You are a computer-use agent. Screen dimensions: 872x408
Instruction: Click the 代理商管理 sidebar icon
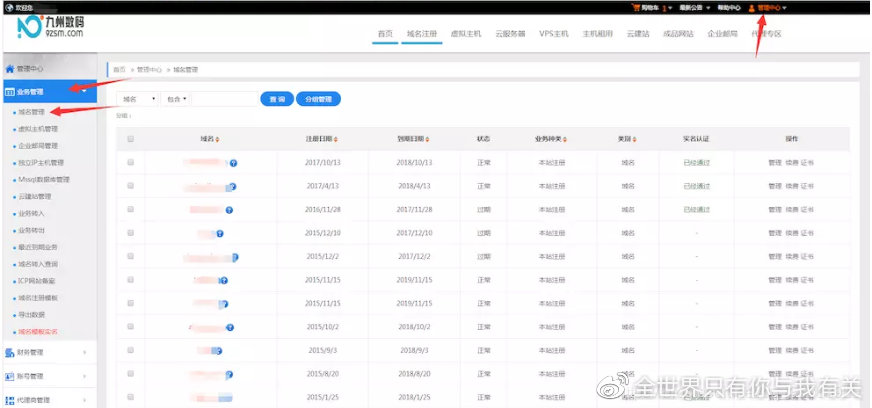(x=10, y=400)
